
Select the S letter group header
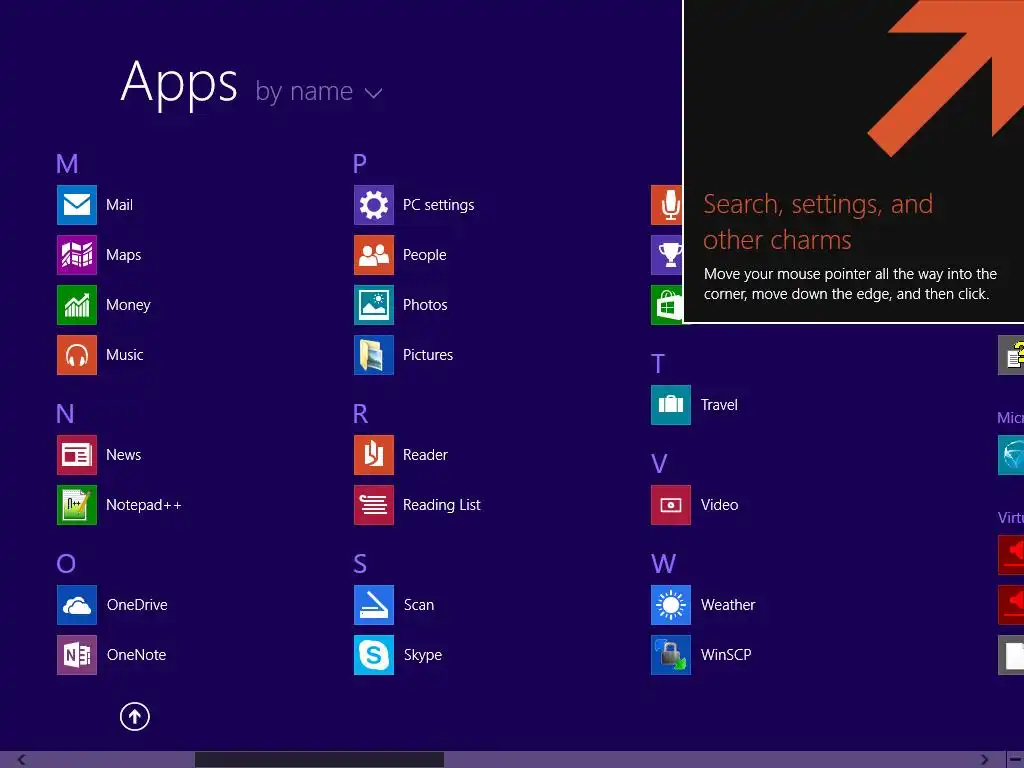coord(360,564)
